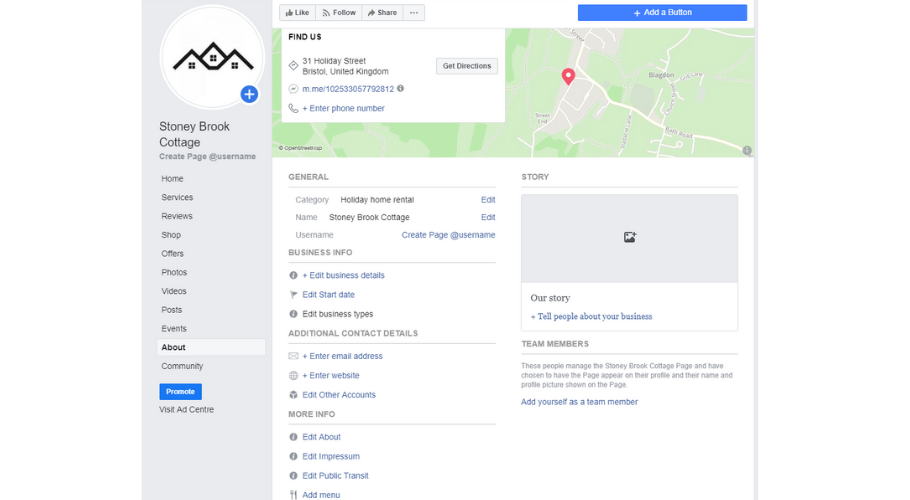
Task: Click Edit business details link
Action: coord(344,276)
